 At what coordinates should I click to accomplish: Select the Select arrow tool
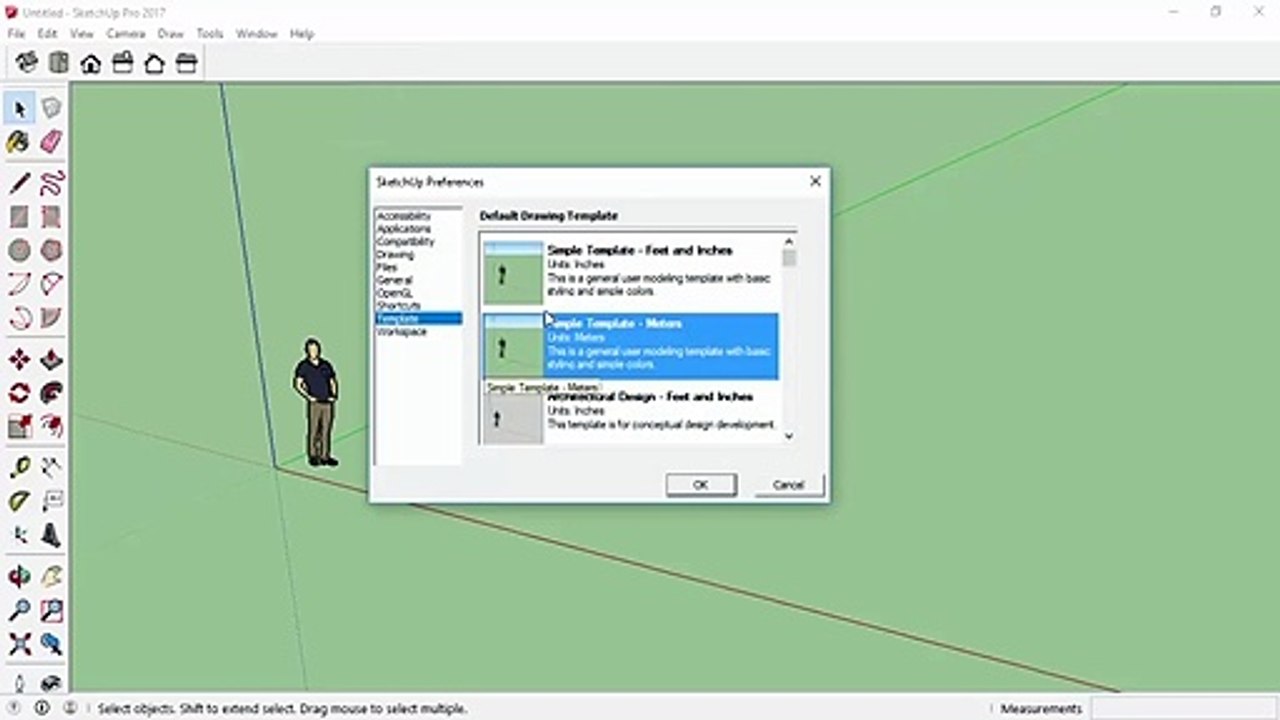[x=19, y=108]
